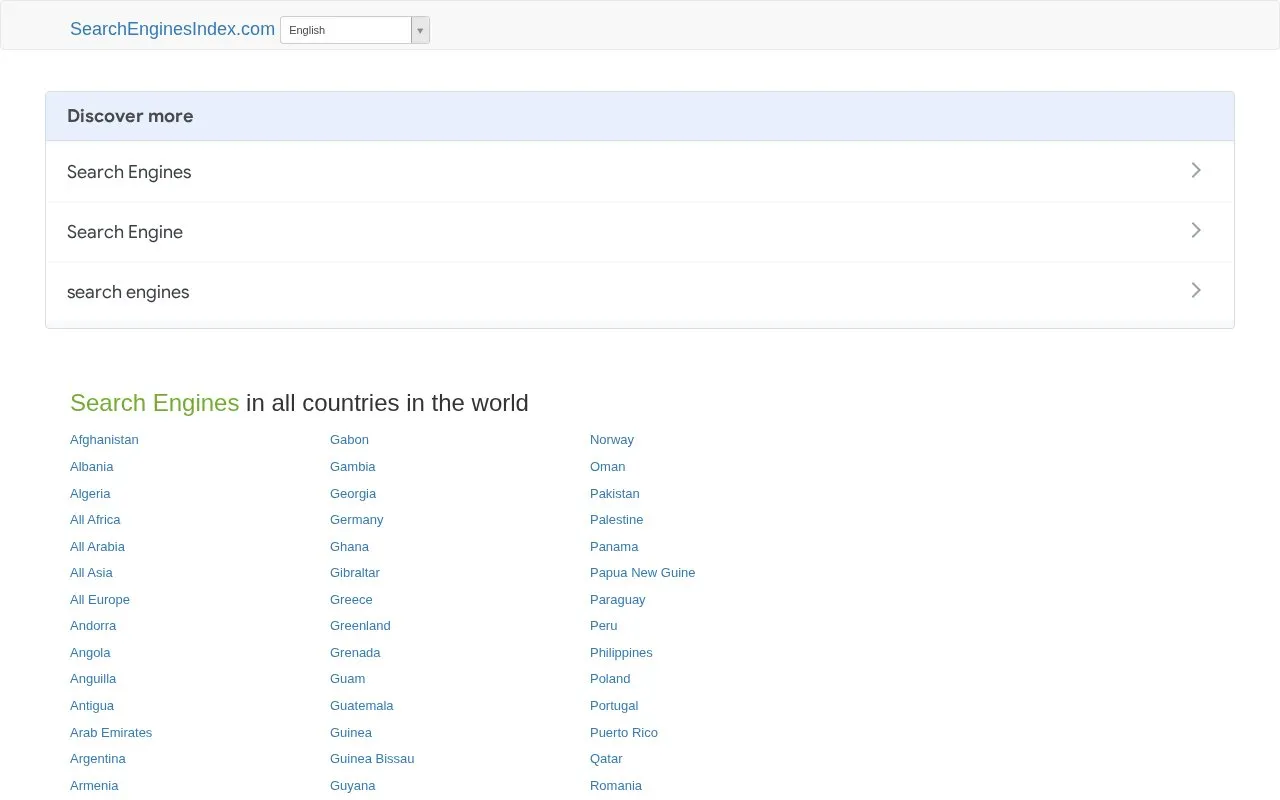This screenshot has height=800, width=1280.
Task: Visit the Philippines search engines page
Action: tap(621, 653)
